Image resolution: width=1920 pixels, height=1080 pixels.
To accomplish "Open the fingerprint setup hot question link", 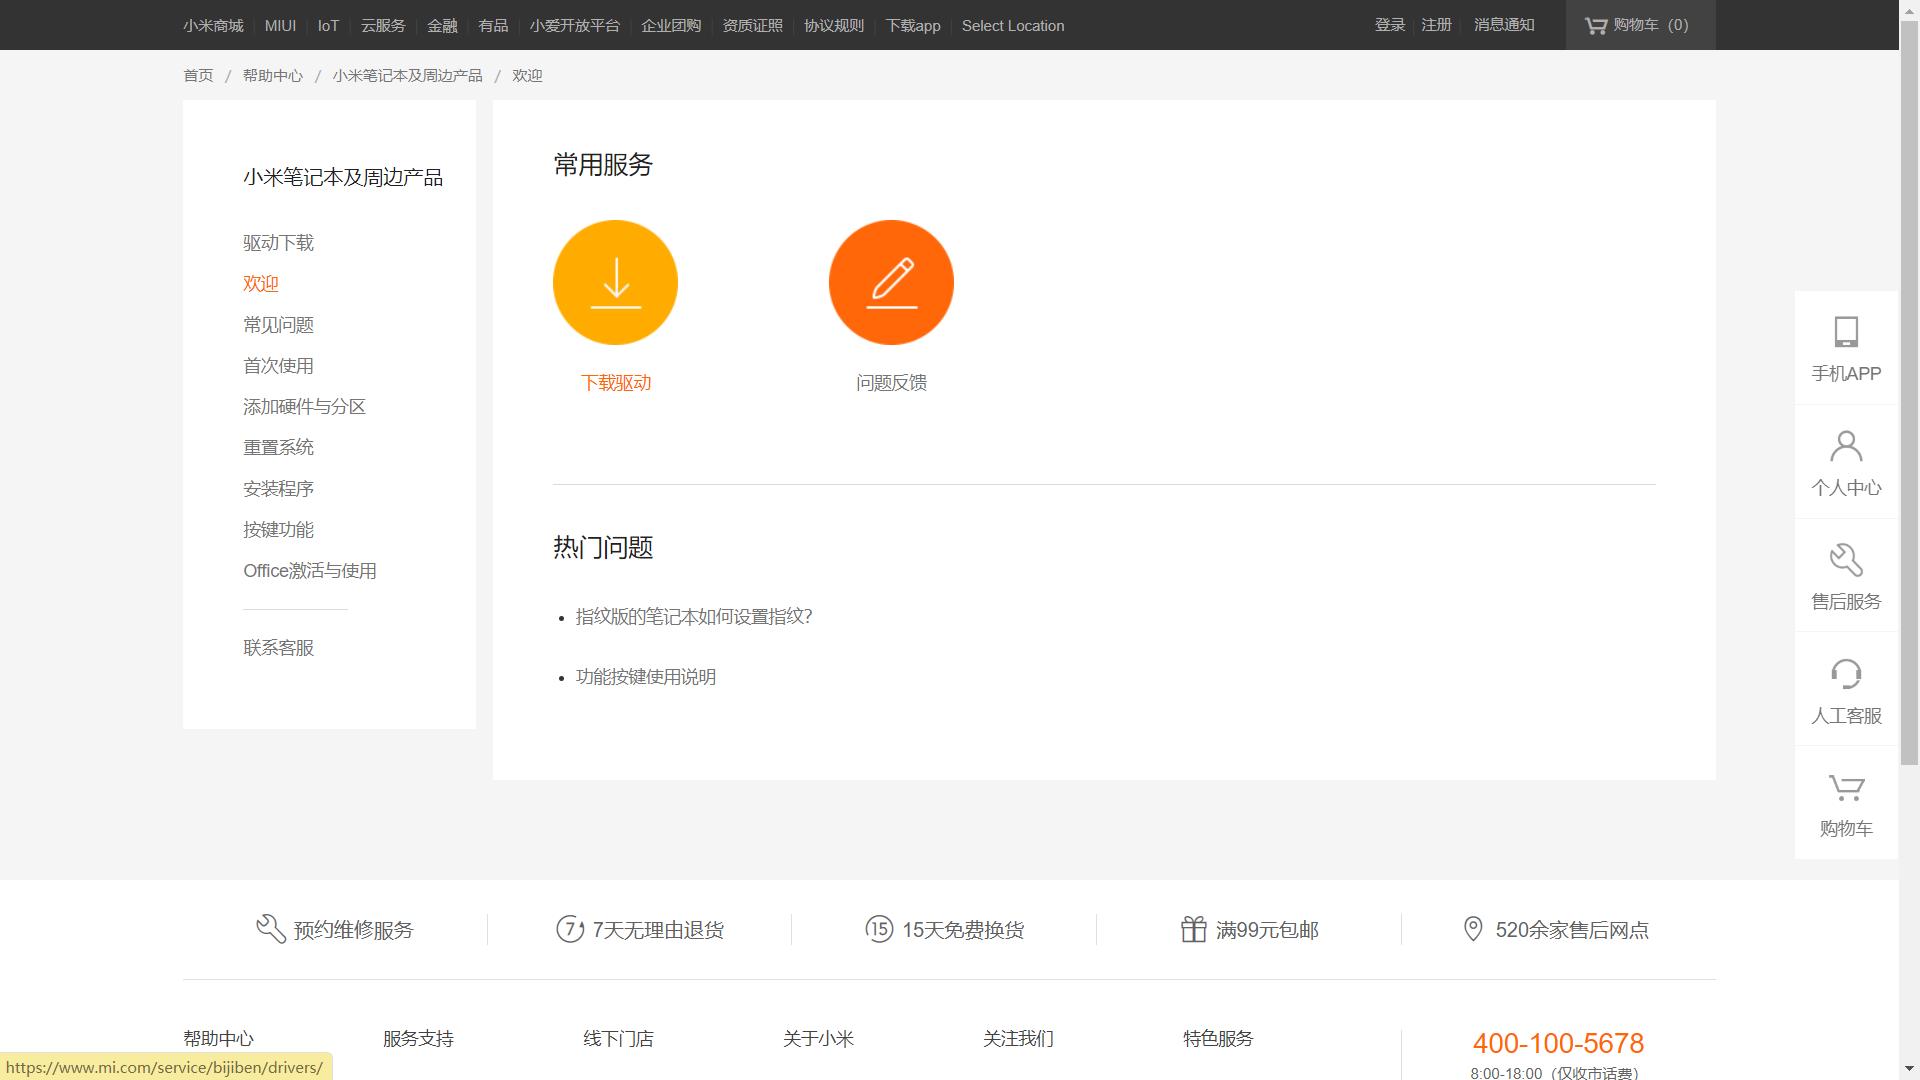I will [693, 617].
